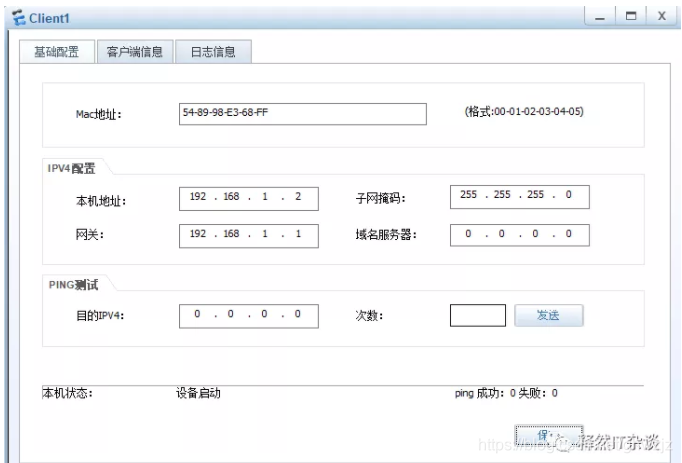Switch to the 基础配置 tab
This screenshot has width=682, height=463.
coord(57,52)
